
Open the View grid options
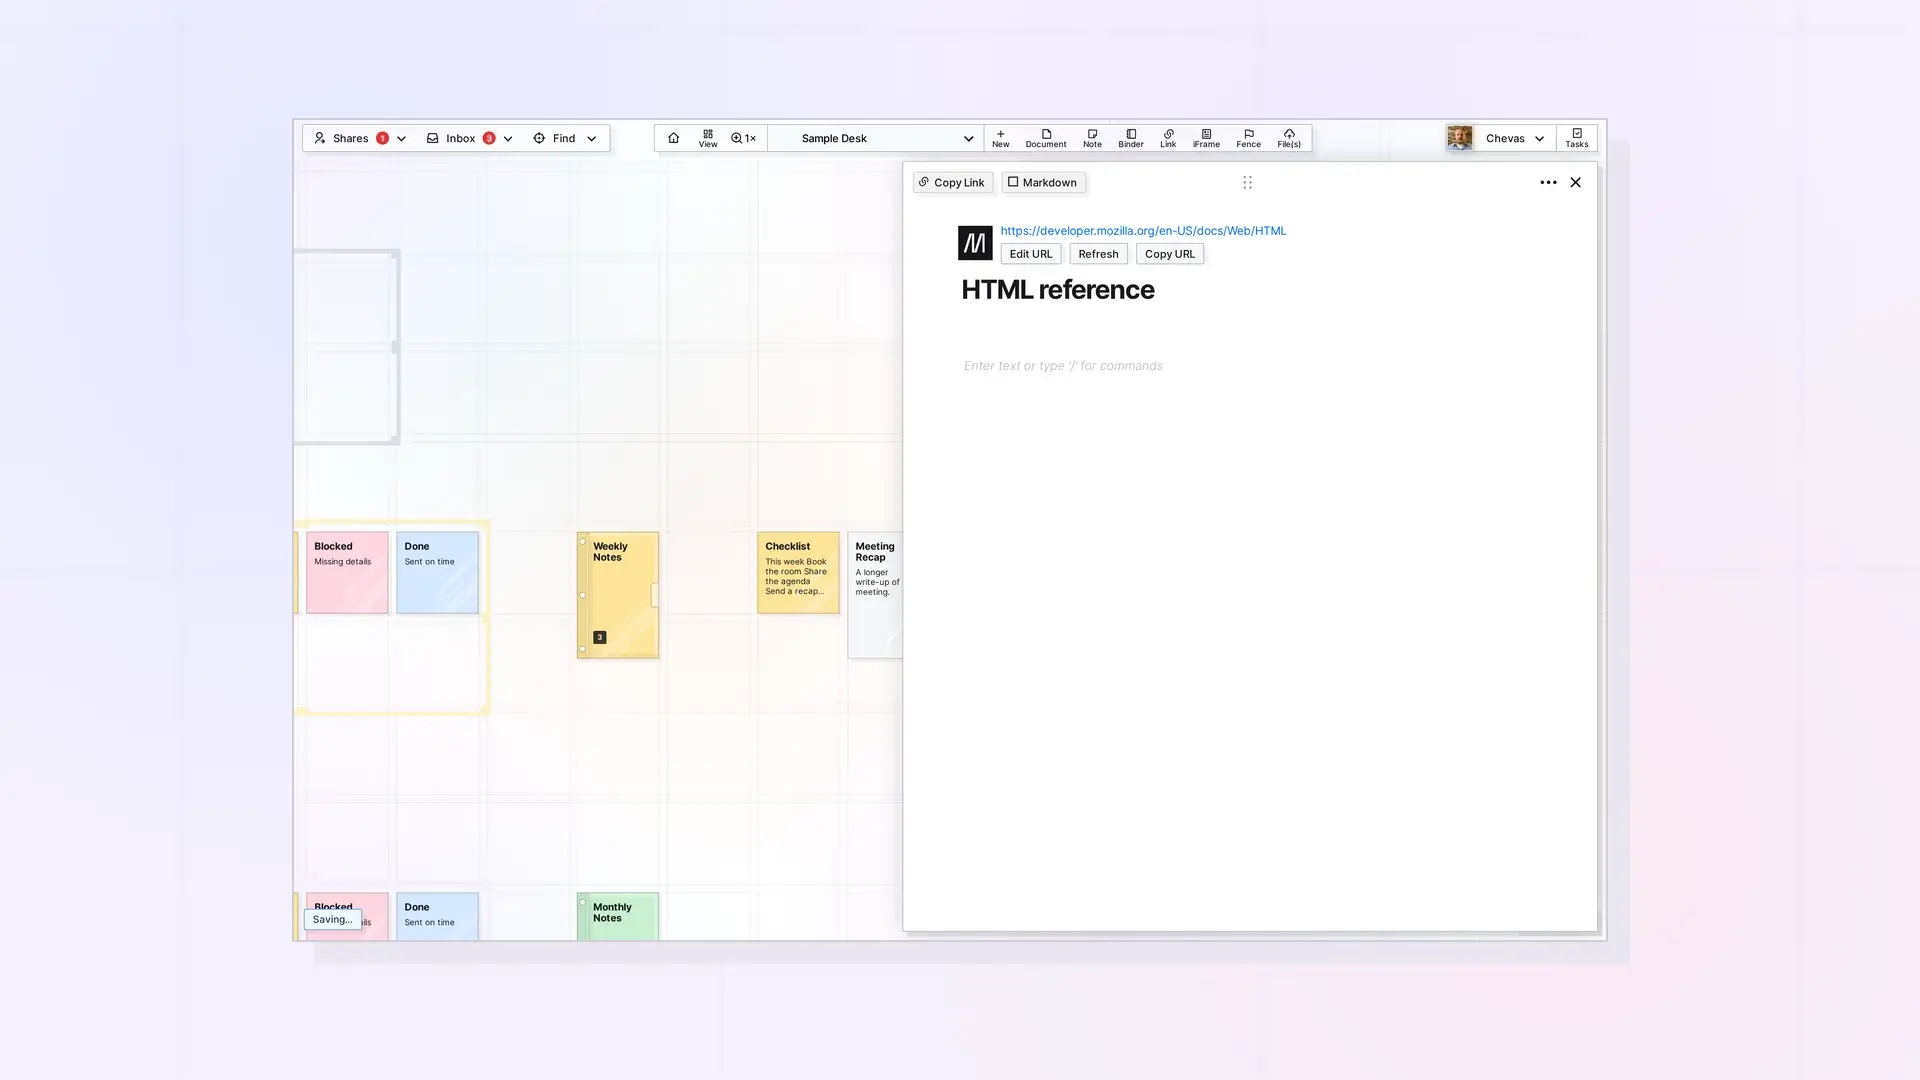[708, 138]
